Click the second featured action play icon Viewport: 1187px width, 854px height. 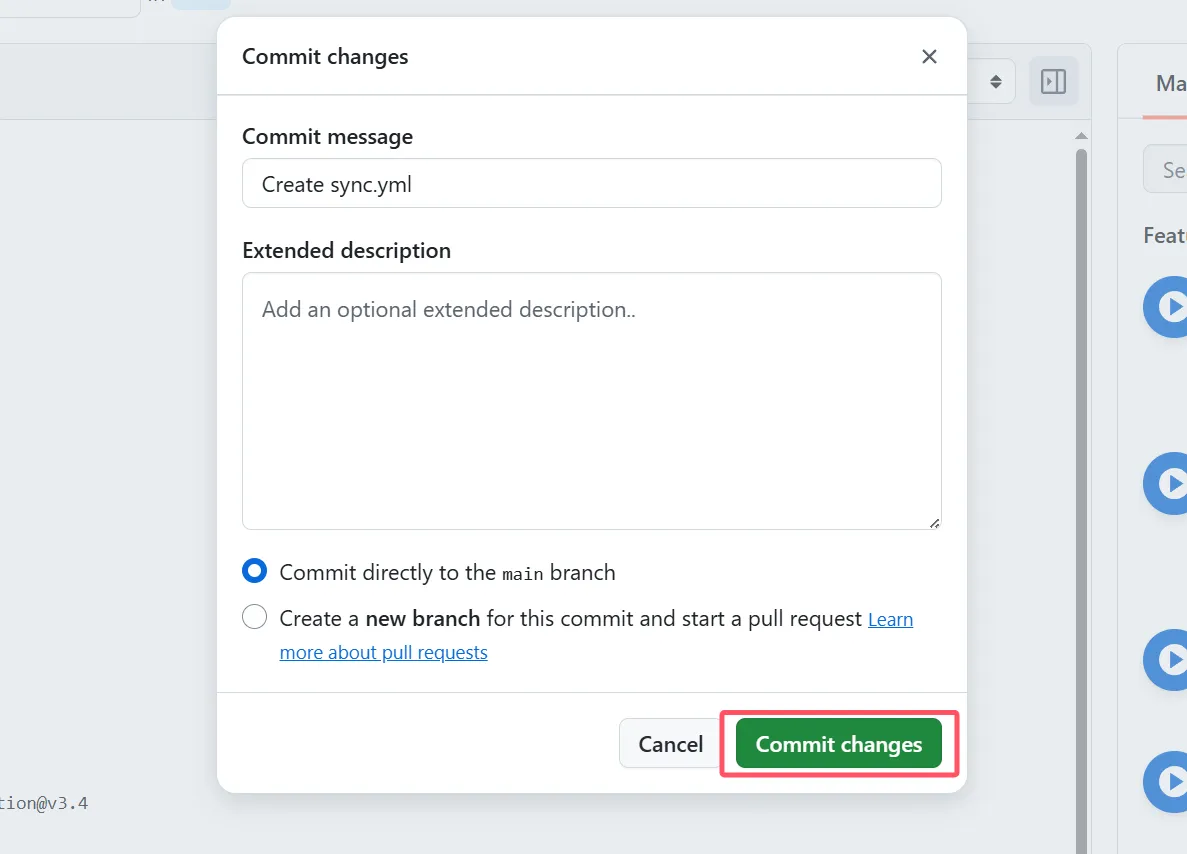click(x=1169, y=484)
